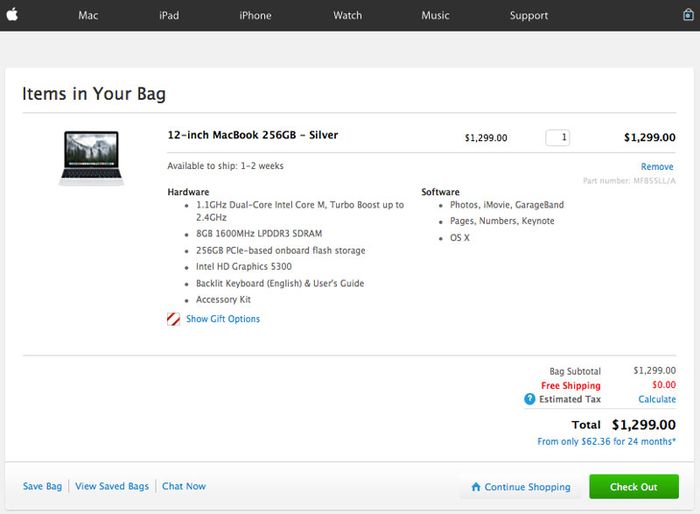Click the Intel HD Graphics 5300 line
The height and width of the screenshot is (514, 700).
(x=244, y=267)
